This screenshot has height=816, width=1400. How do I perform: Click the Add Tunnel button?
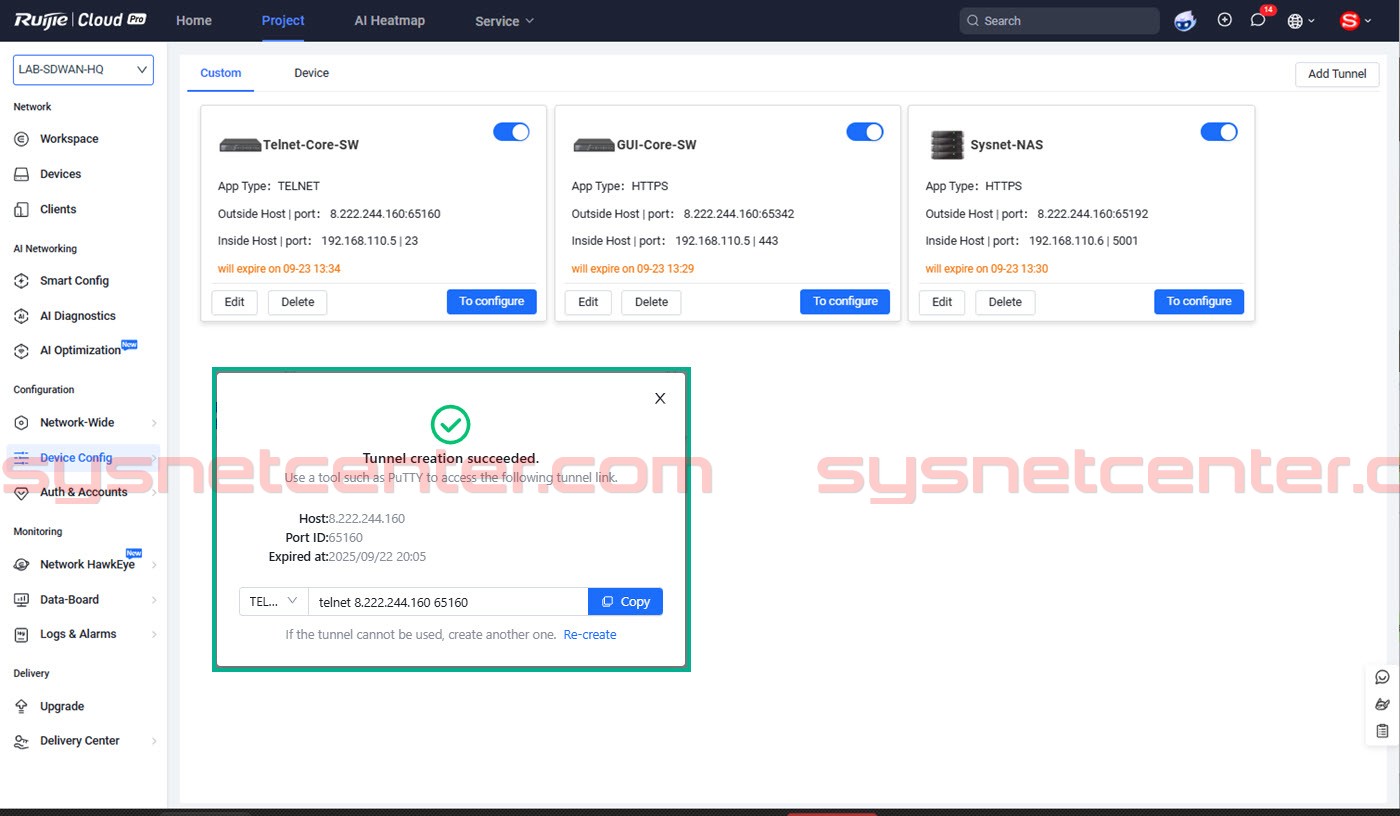(x=1337, y=74)
